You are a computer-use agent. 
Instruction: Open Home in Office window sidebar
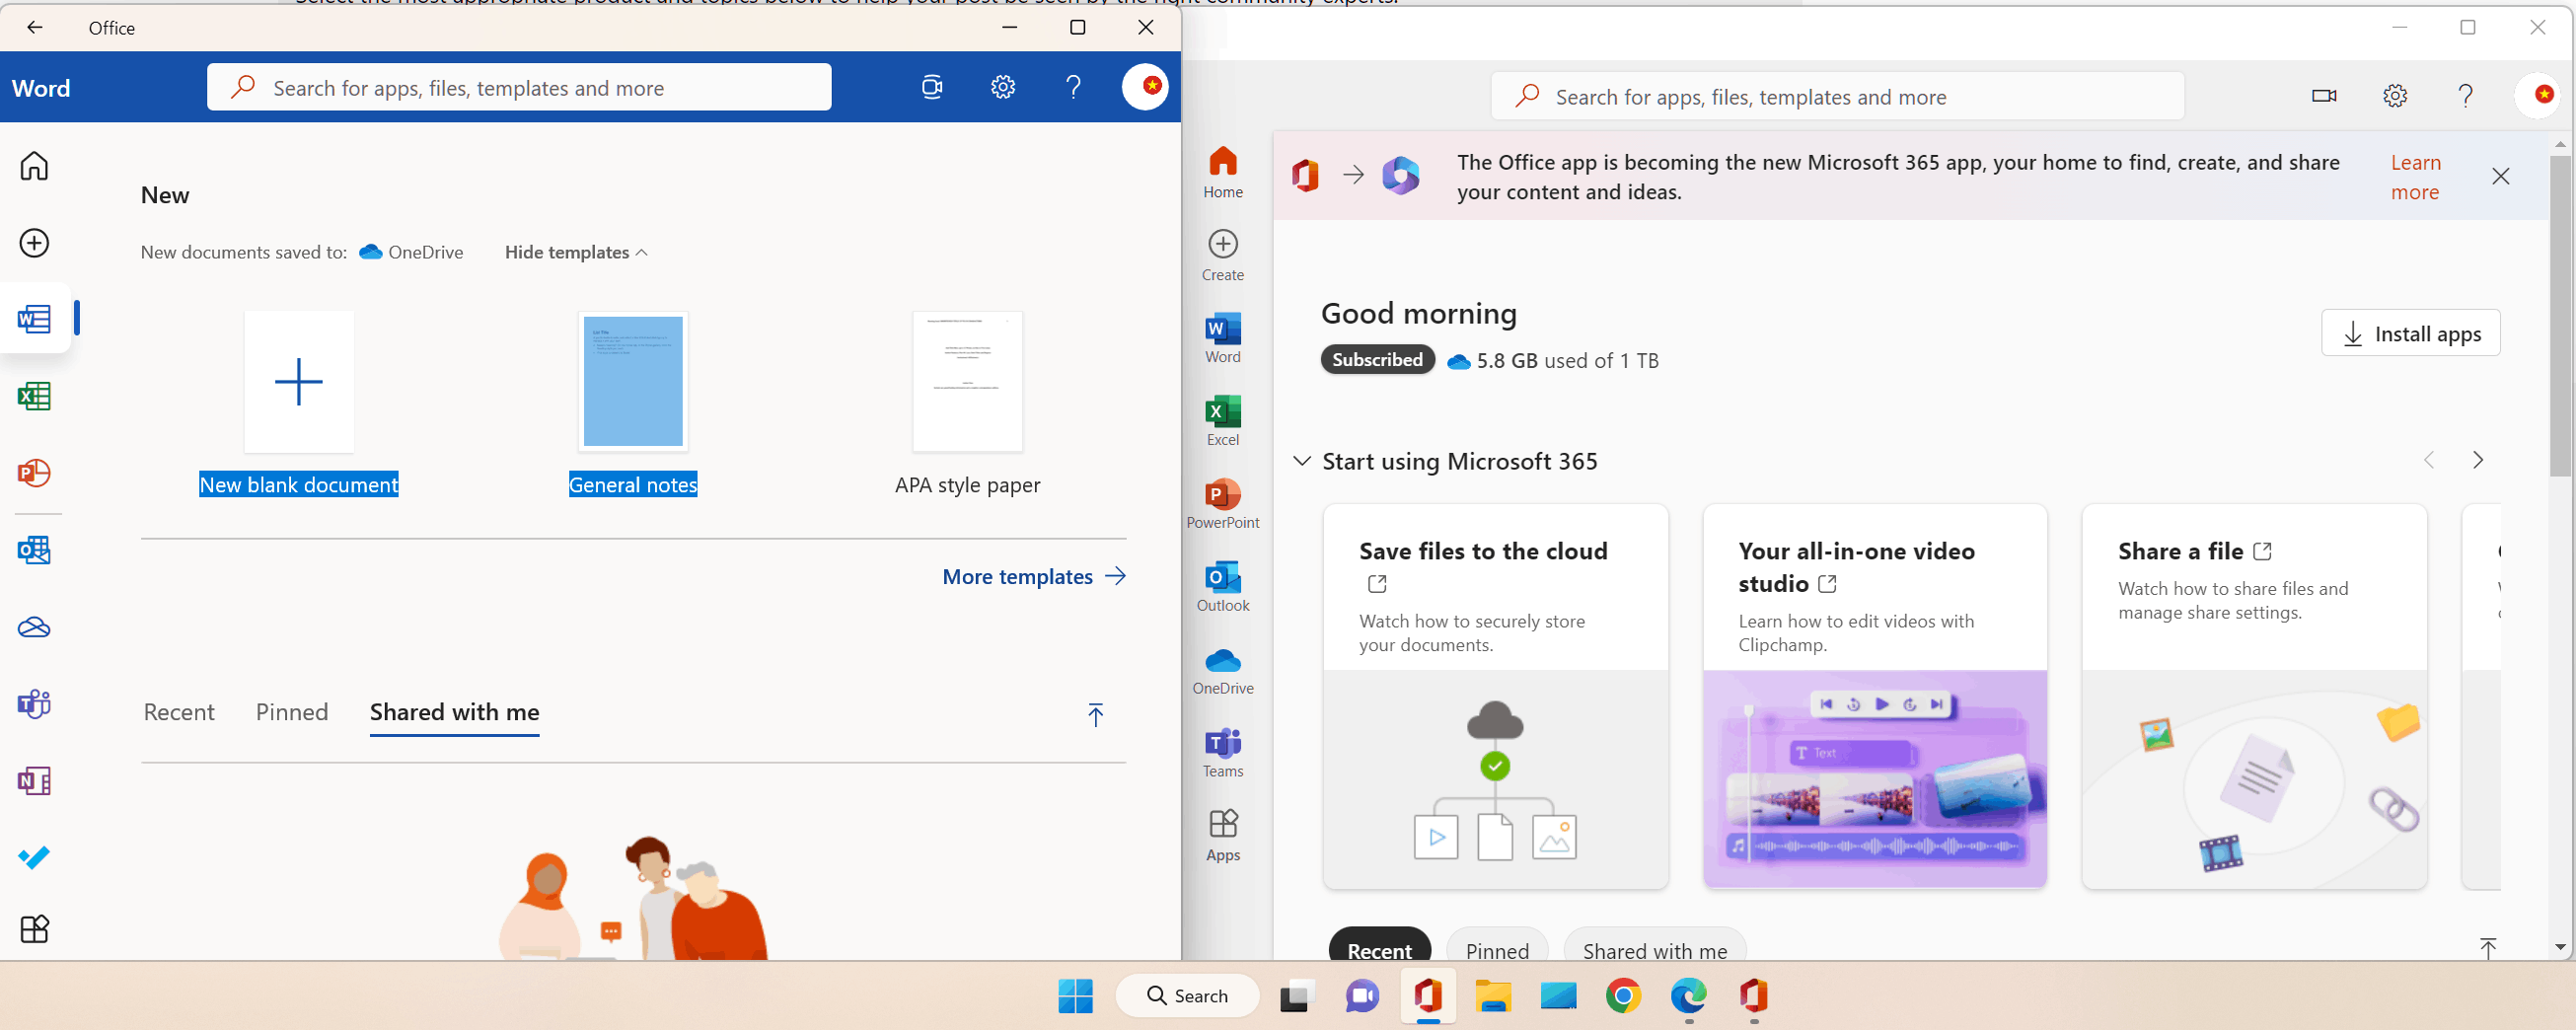(34, 166)
